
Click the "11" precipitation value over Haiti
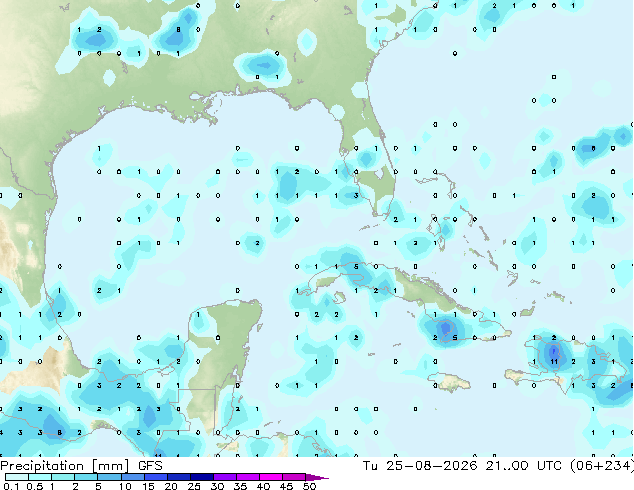(554, 361)
